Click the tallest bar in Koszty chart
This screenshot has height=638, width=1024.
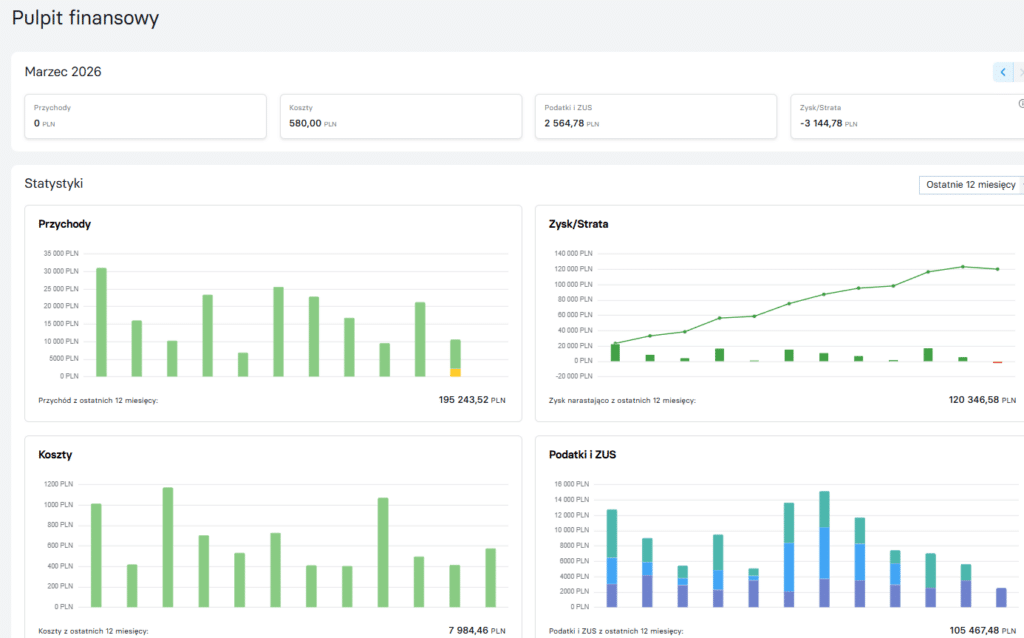168,547
